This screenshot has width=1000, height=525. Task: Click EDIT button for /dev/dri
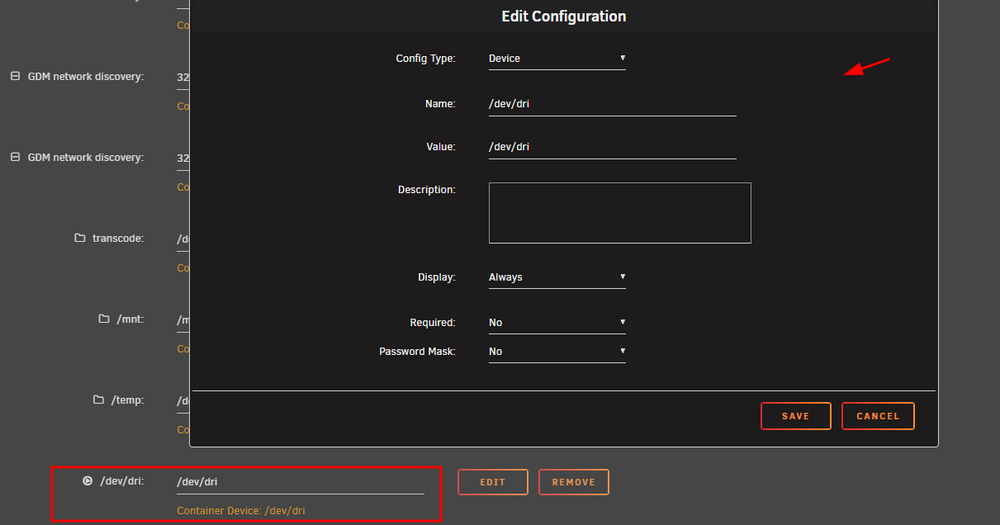coord(492,482)
